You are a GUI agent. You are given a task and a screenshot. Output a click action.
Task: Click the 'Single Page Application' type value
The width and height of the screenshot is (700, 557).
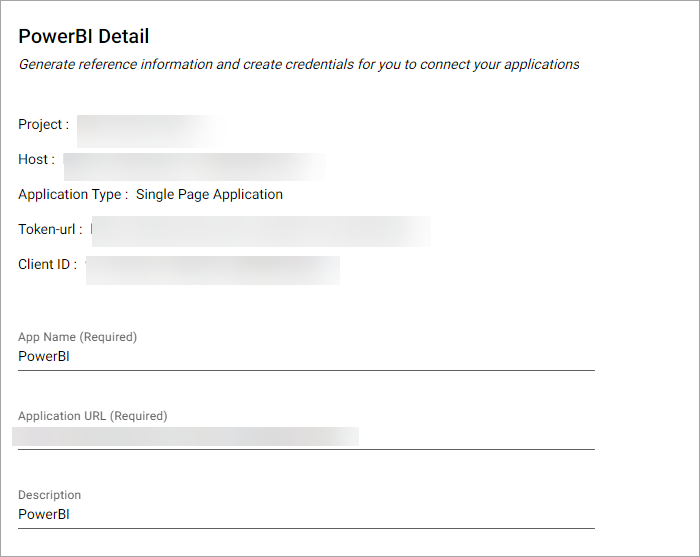point(209,195)
